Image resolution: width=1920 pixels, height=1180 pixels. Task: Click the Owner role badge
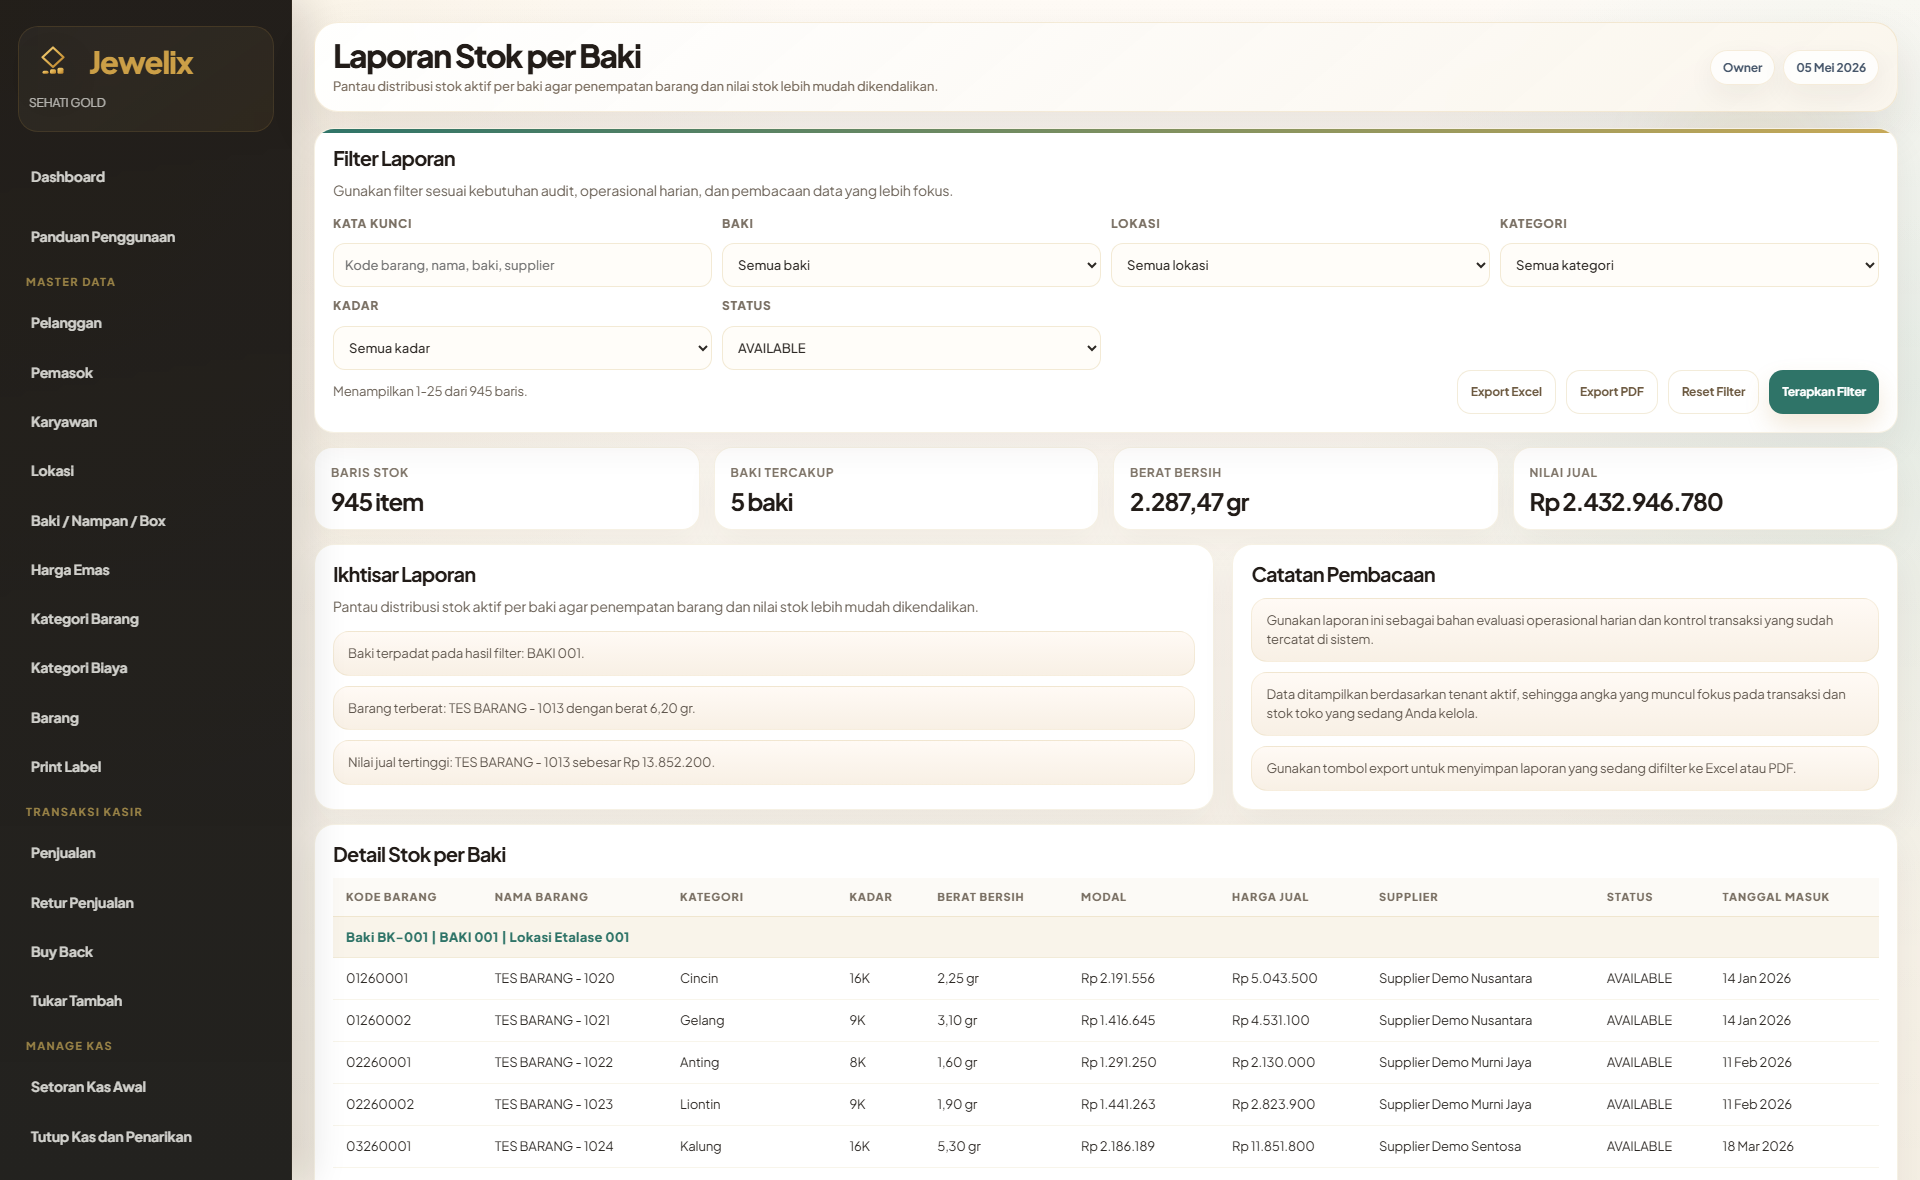(x=1742, y=68)
